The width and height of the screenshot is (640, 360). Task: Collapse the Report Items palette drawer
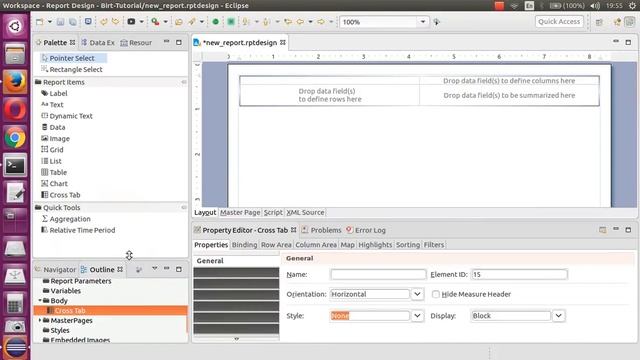[x=184, y=82]
